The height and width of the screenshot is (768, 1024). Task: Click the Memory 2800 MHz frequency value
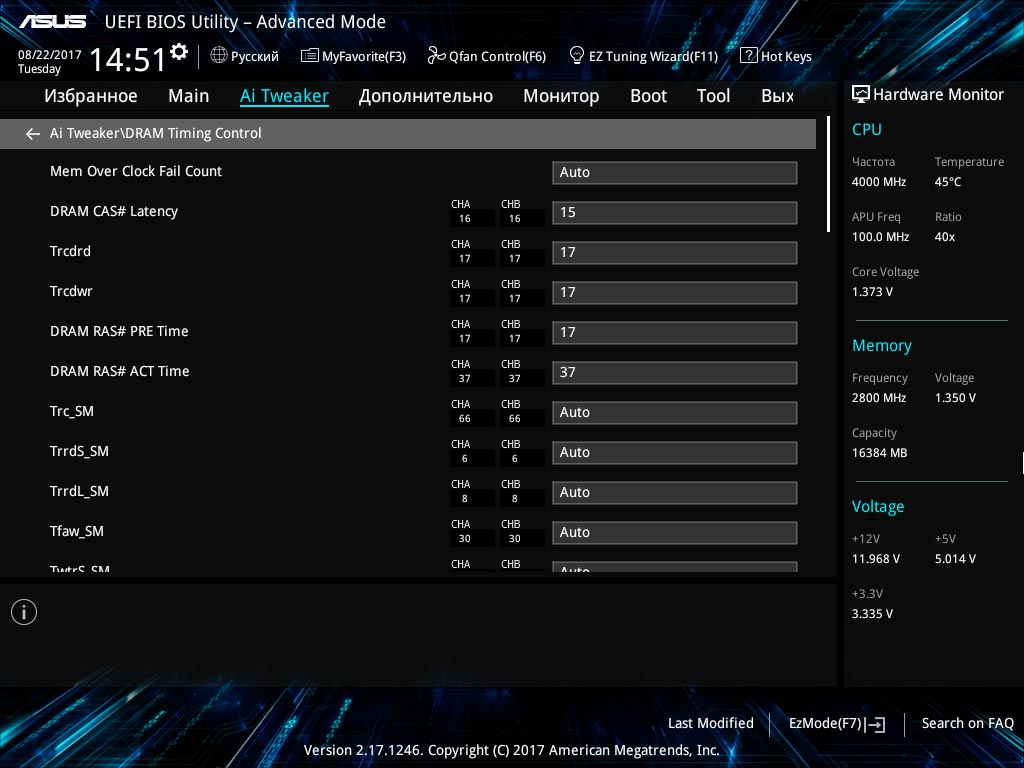click(878, 398)
